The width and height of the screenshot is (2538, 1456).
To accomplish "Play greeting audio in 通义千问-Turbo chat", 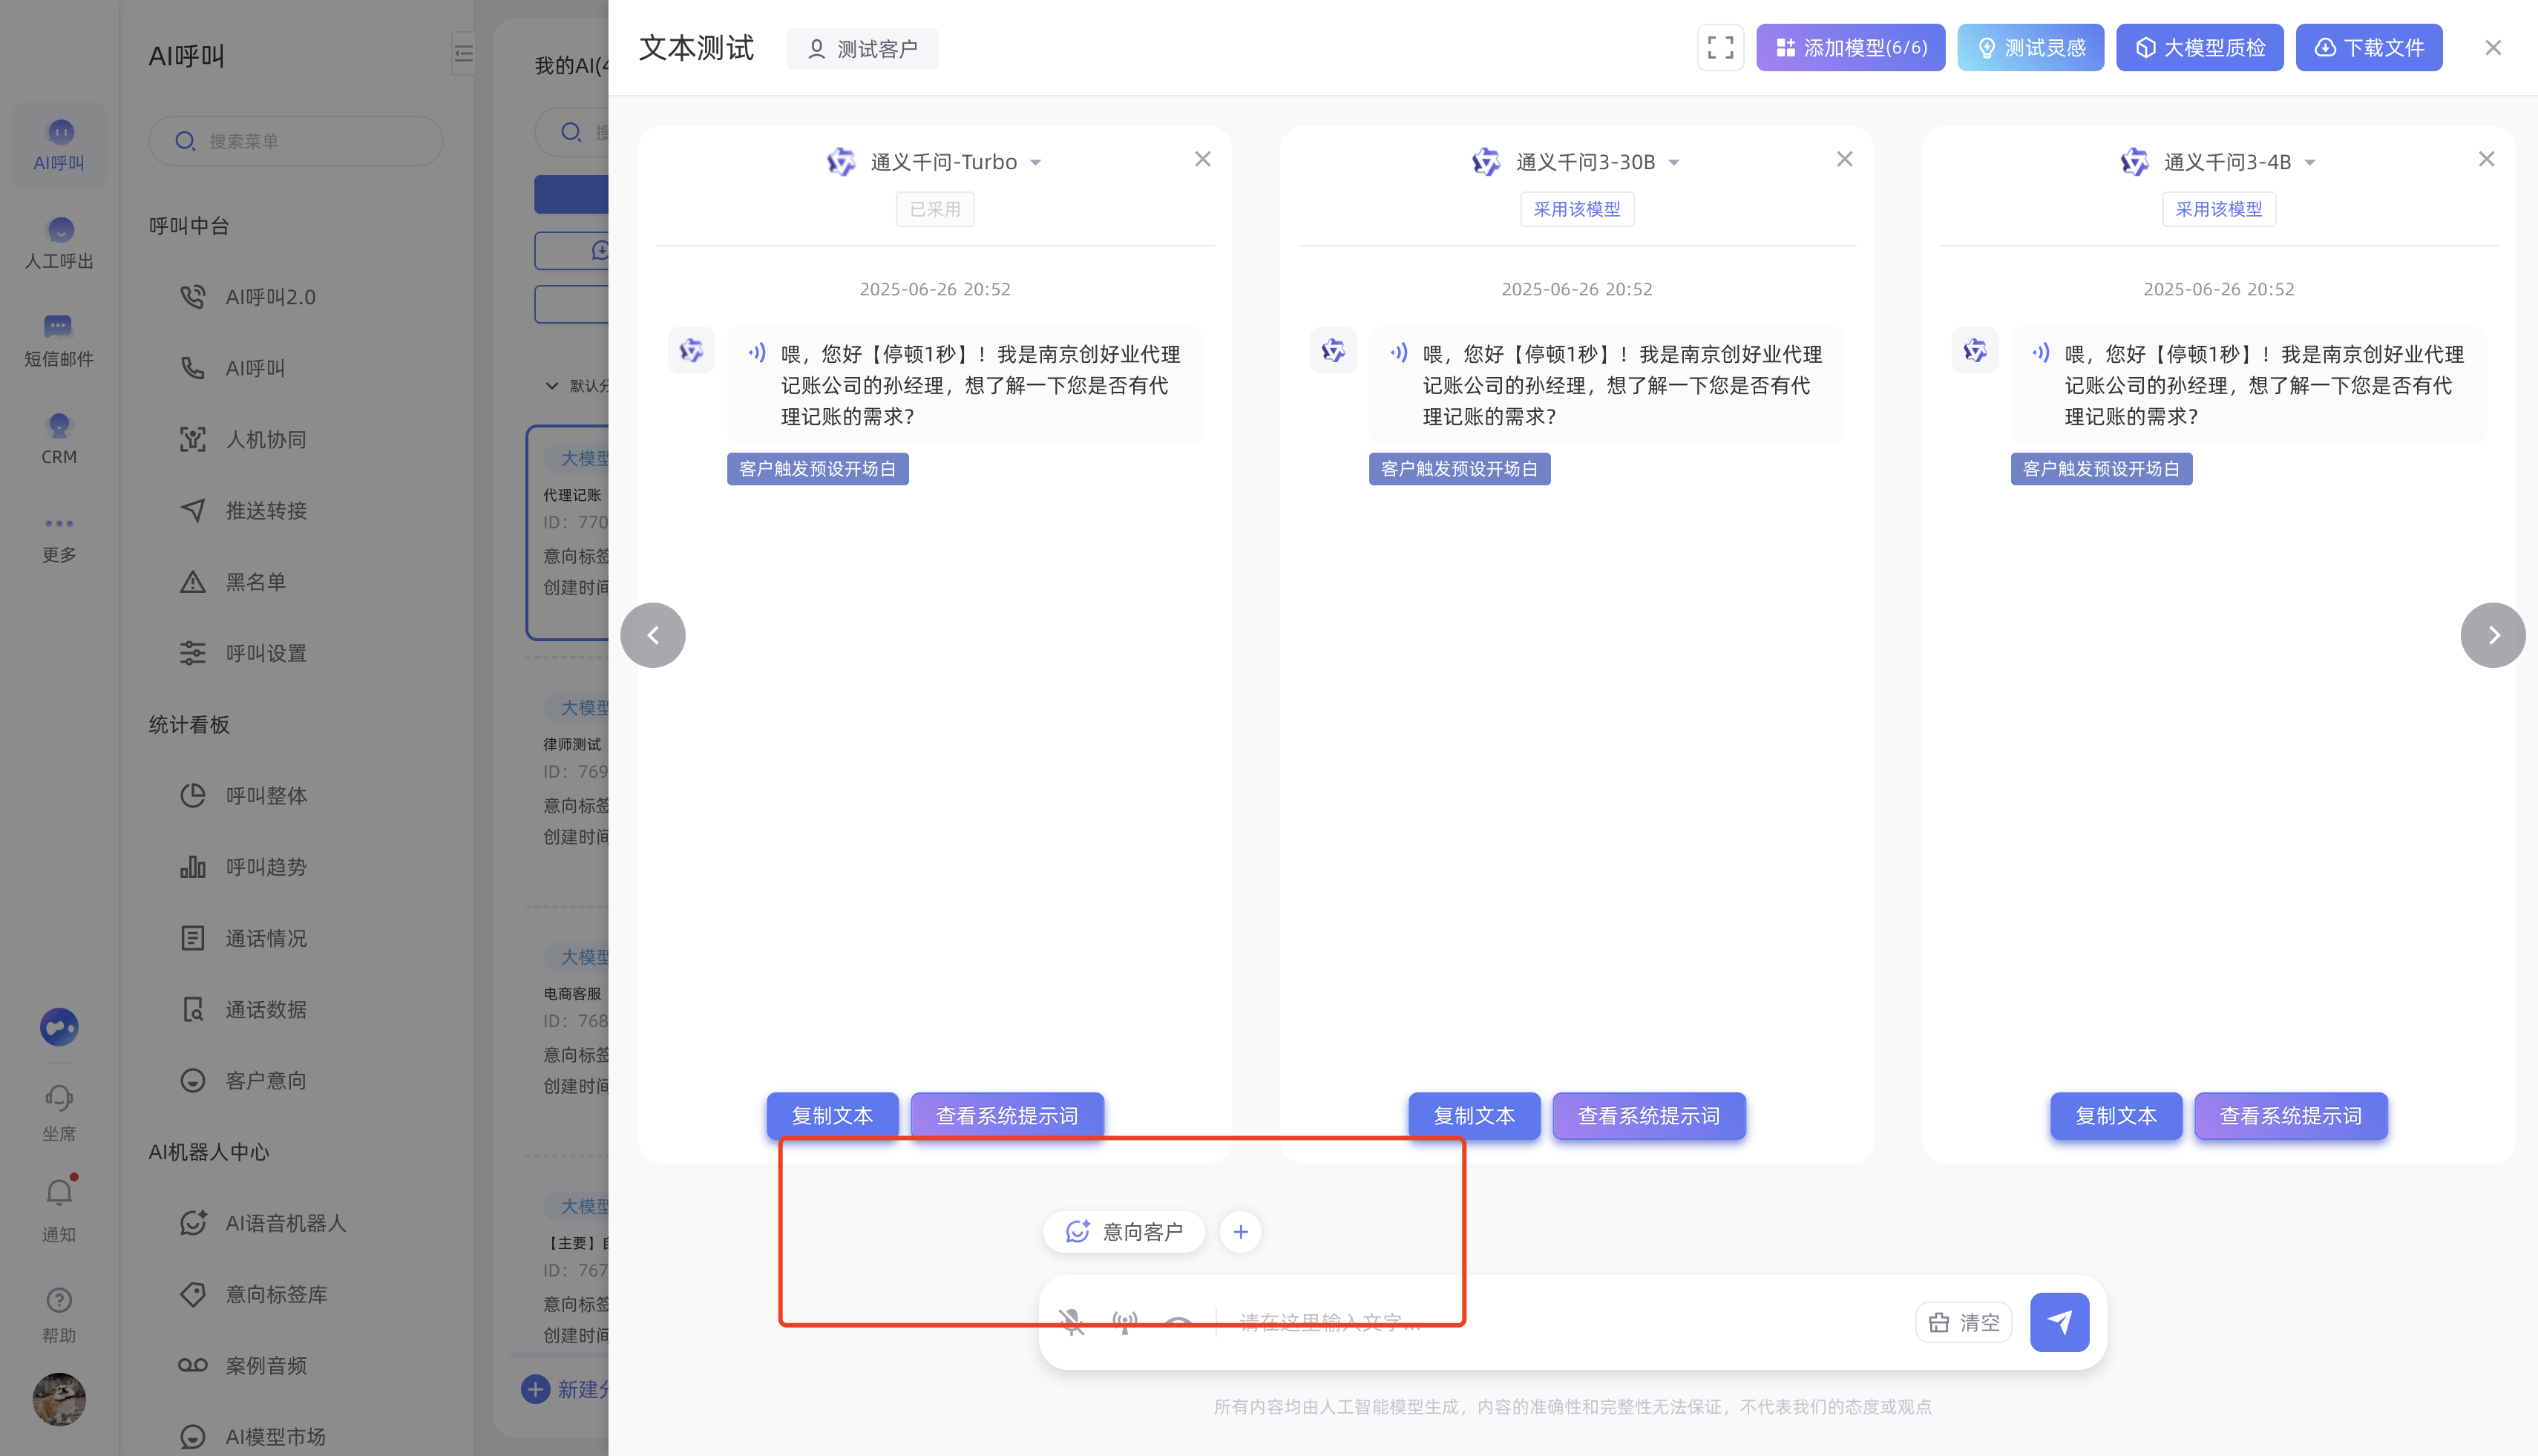I will [757, 352].
